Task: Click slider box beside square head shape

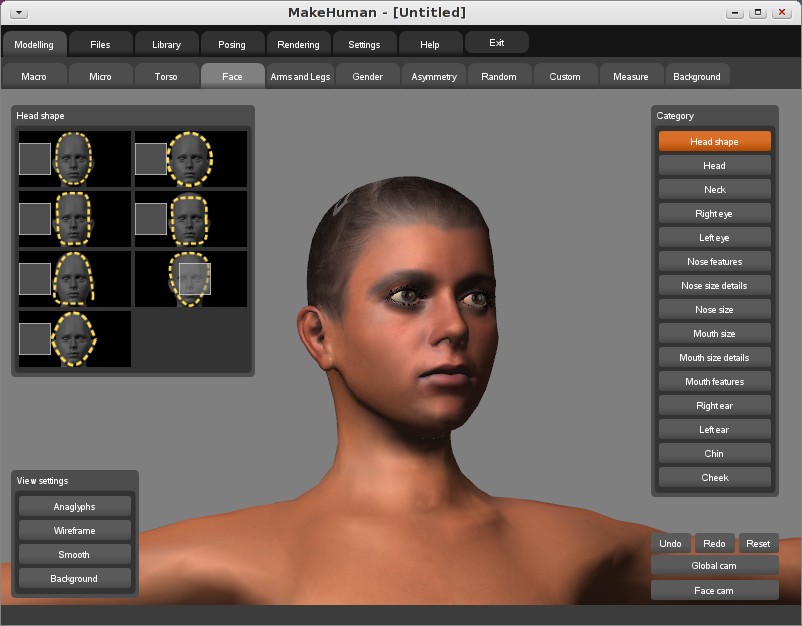Action: point(151,219)
